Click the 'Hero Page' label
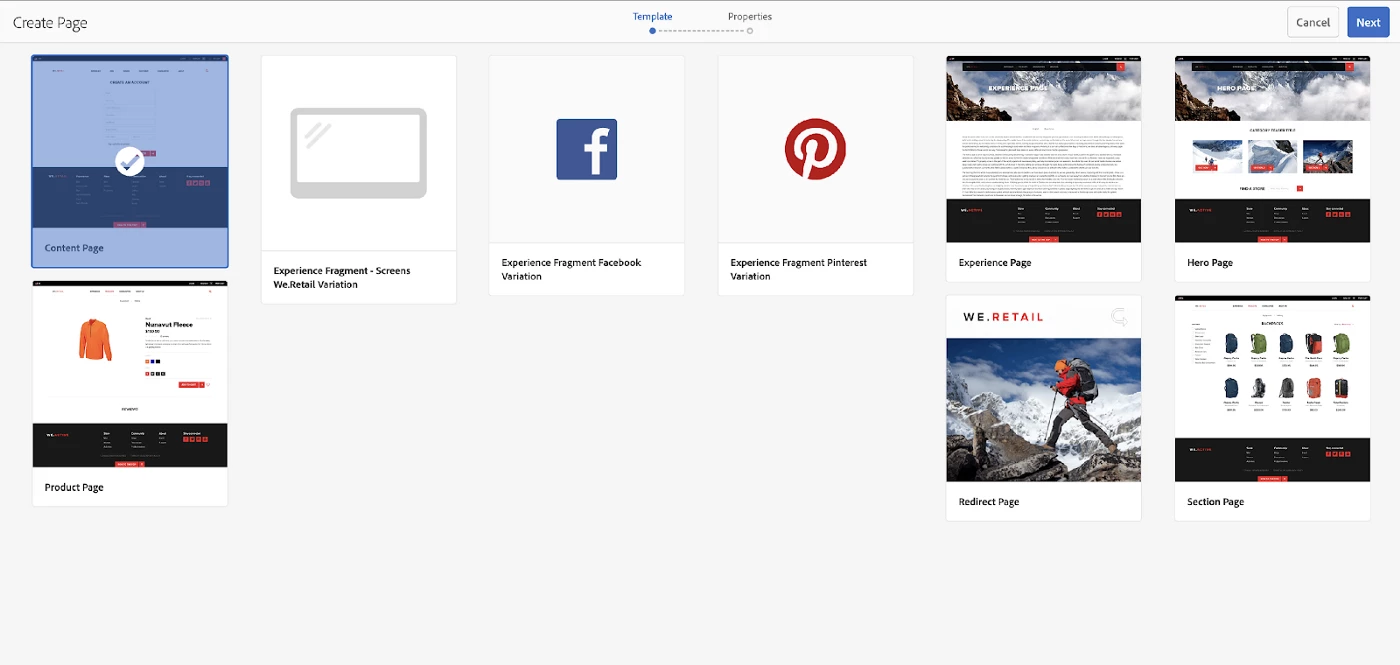 [x=1210, y=262]
